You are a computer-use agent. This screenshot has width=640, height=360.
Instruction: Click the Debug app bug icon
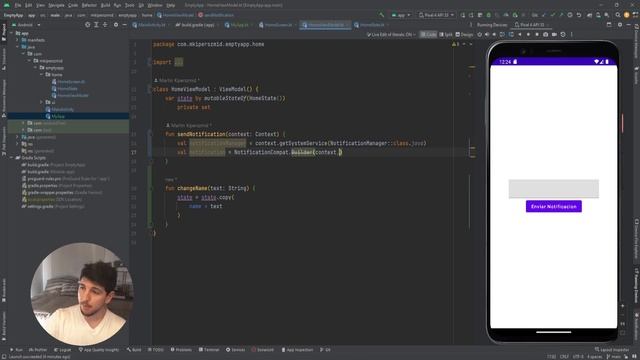click(x=489, y=15)
